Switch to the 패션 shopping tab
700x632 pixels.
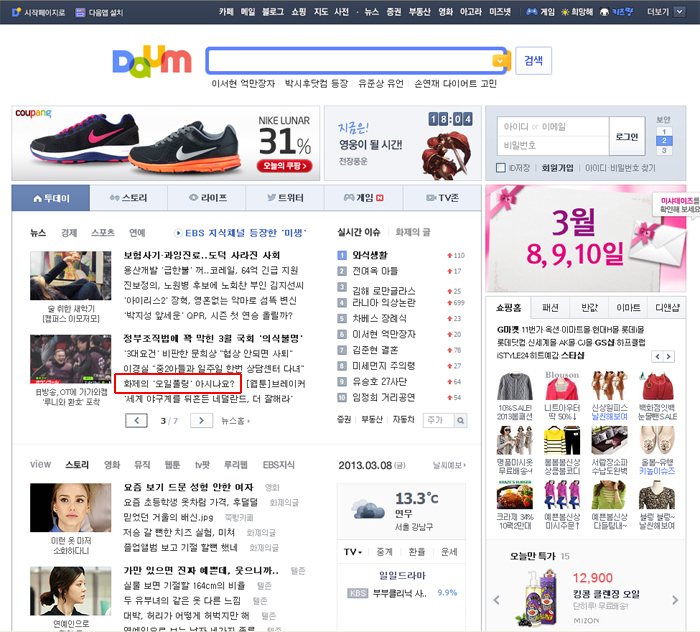(x=550, y=308)
